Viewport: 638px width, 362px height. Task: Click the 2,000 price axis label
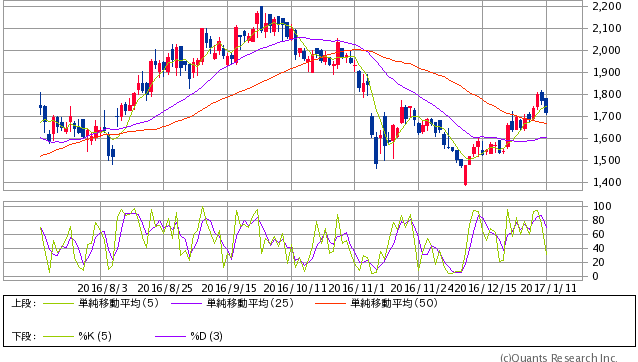607,50
